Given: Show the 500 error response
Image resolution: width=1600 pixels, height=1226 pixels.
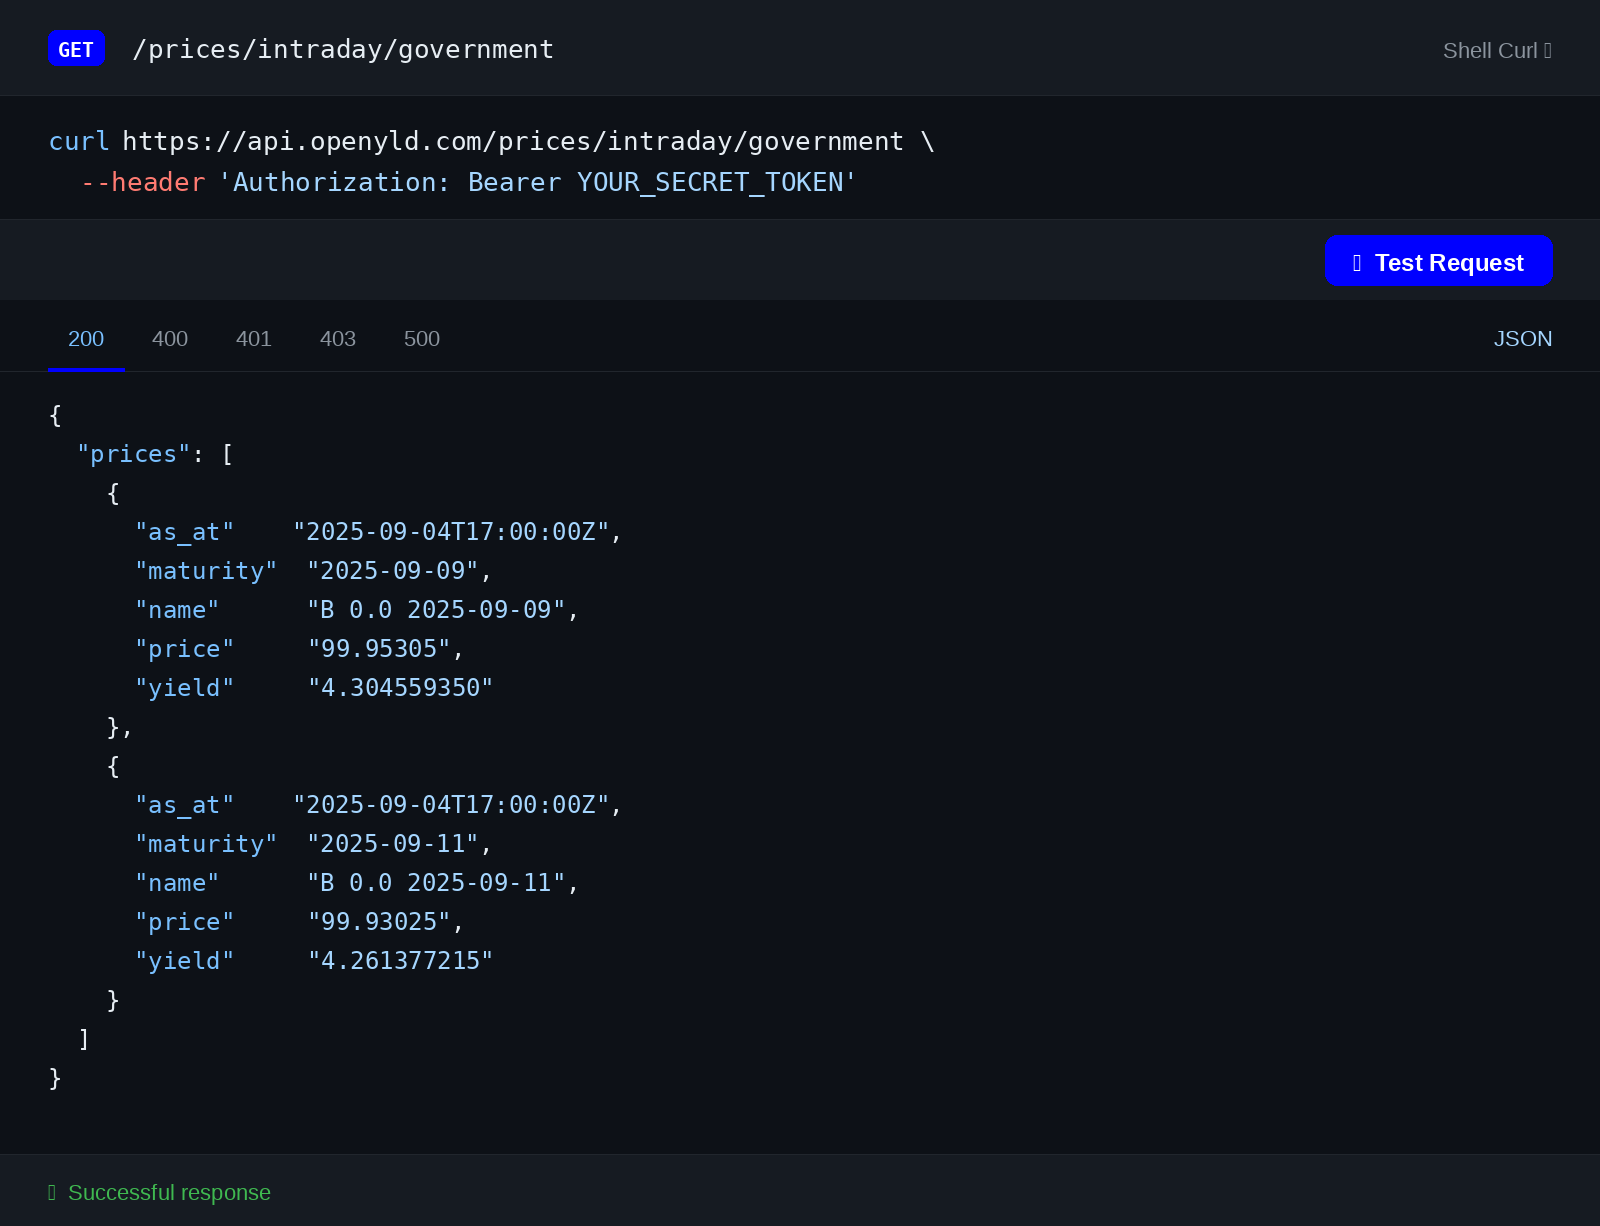Looking at the screenshot, I should point(420,339).
